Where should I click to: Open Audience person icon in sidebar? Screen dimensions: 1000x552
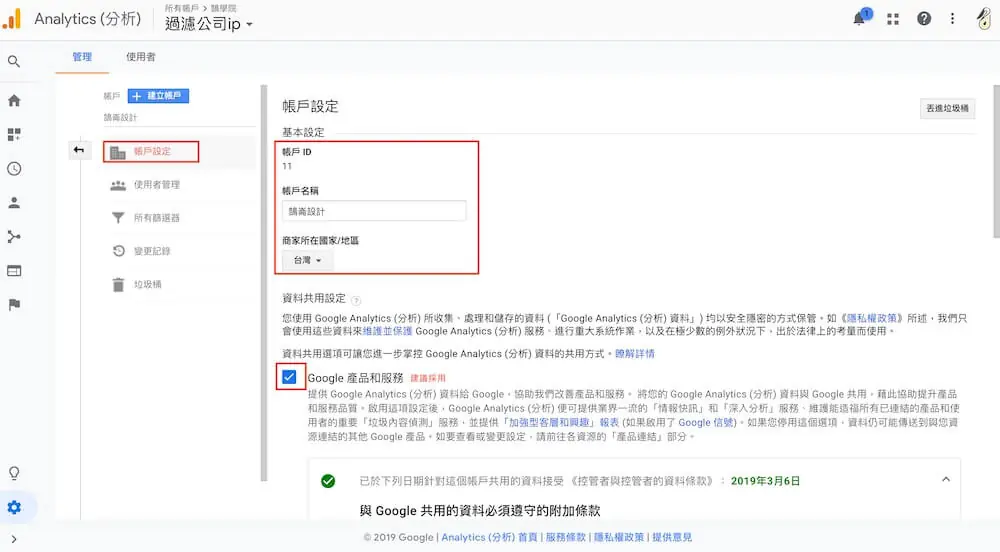[14, 203]
